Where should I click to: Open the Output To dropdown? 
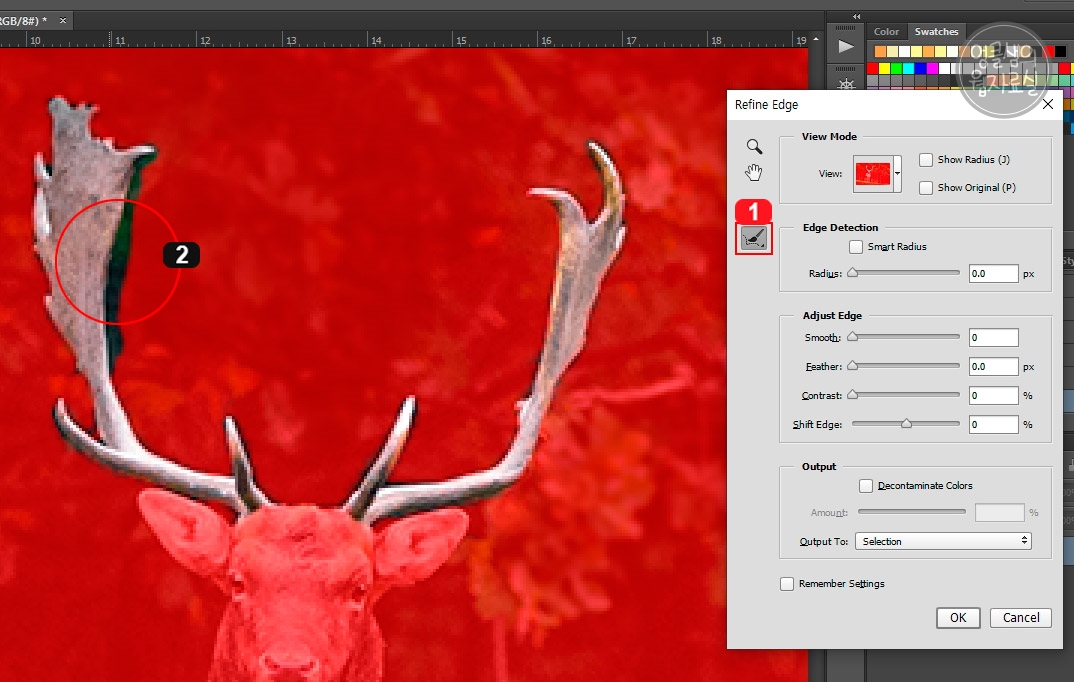point(942,541)
